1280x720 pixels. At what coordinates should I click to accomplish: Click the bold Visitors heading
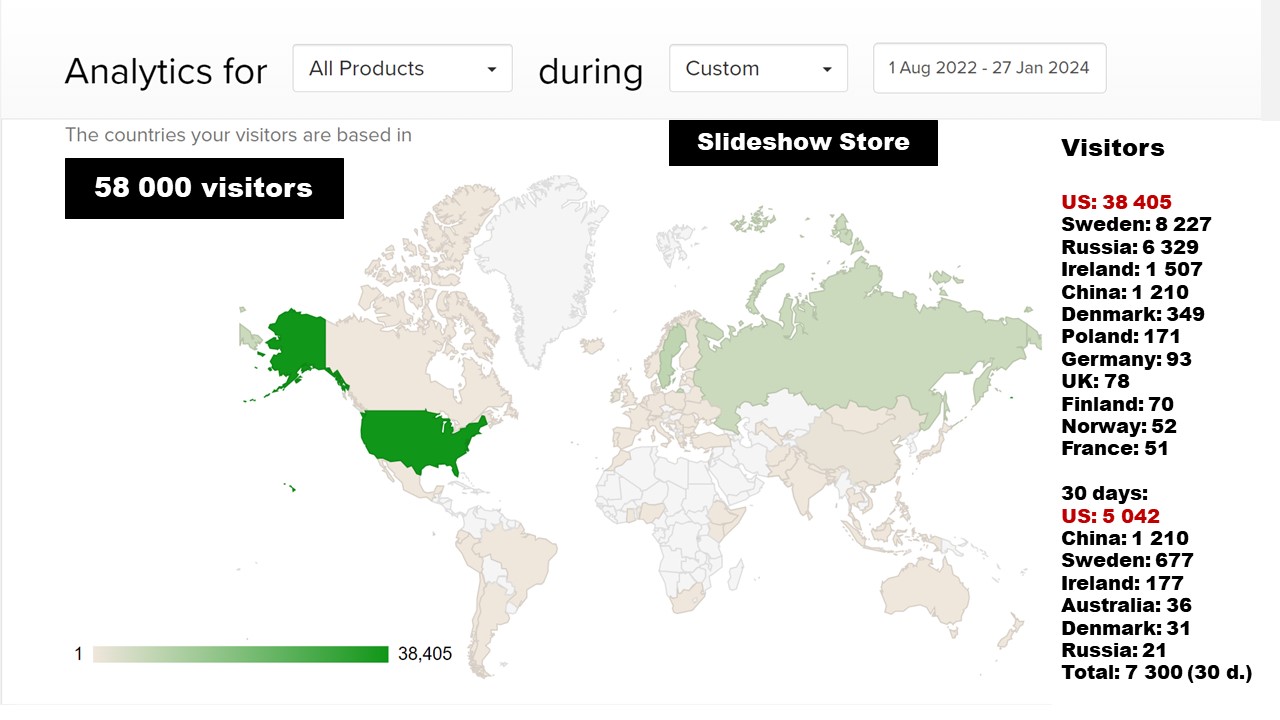[x=1112, y=148]
